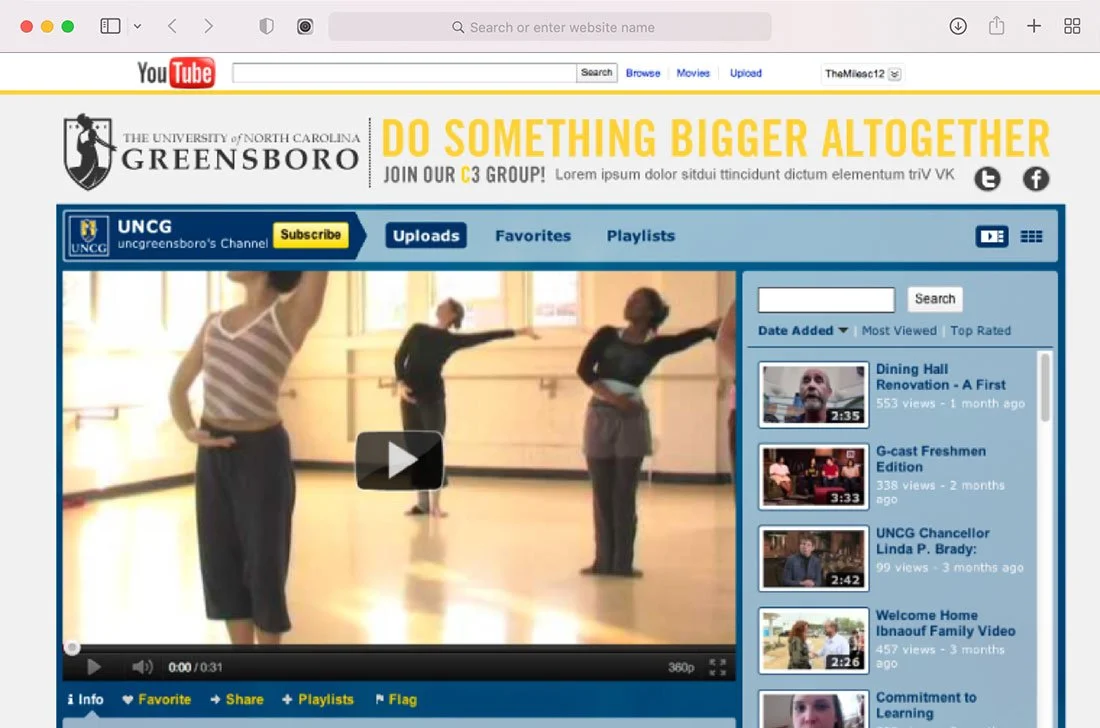
Task: Open the G-cast Freshmen Edition title
Action: 930,459
